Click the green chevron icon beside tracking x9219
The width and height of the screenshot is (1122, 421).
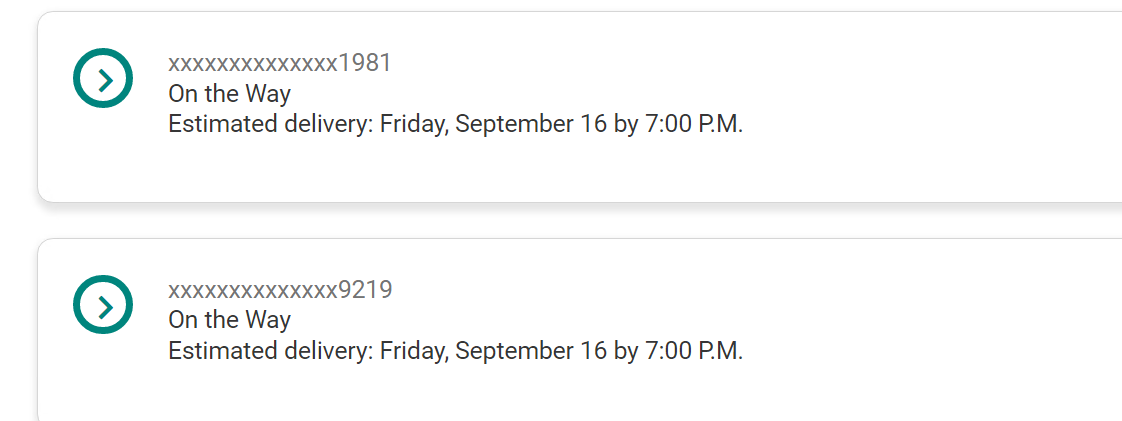tap(103, 304)
